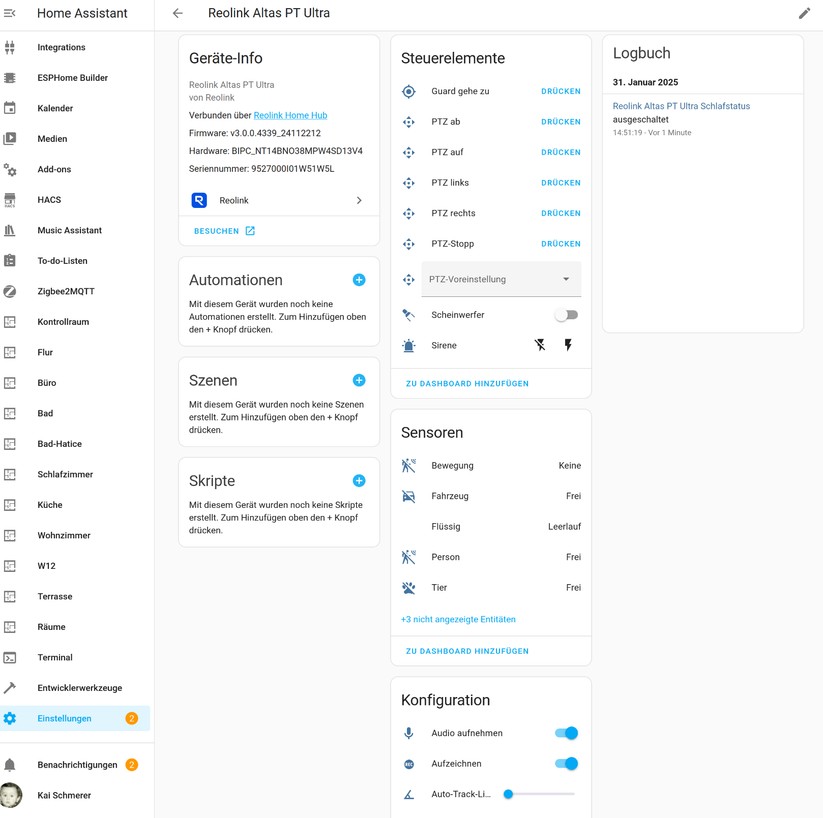Image resolution: width=823 pixels, height=818 pixels.
Task: Click the Einstellungen gear icon
Action: point(9,718)
